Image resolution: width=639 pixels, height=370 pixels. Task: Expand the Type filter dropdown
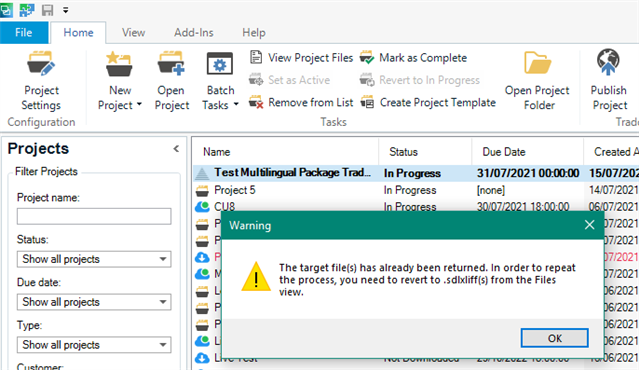94,345
